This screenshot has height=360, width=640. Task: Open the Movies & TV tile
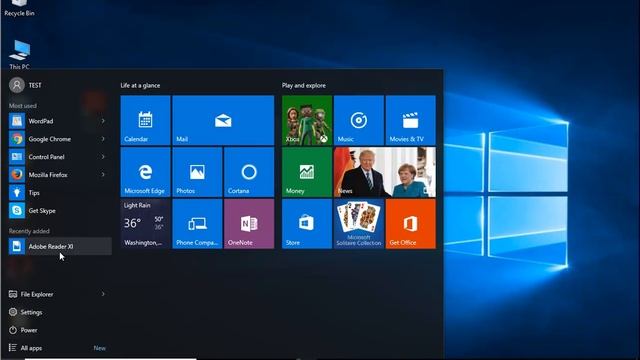pos(411,120)
